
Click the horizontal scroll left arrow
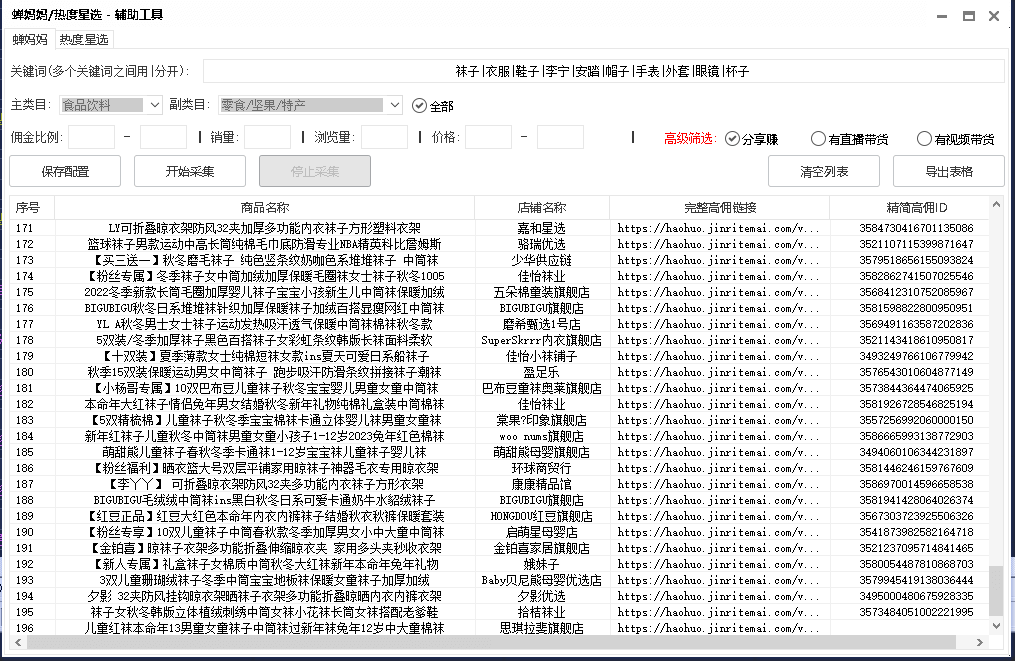[18, 642]
